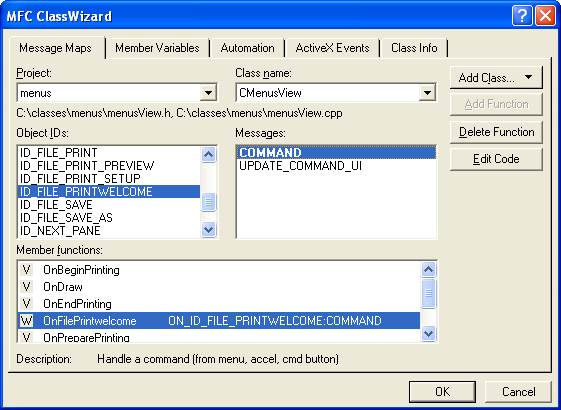Click the V icon beside OnDraw
The height and width of the screenshot is (410, 561).
[x=26, y=287]
